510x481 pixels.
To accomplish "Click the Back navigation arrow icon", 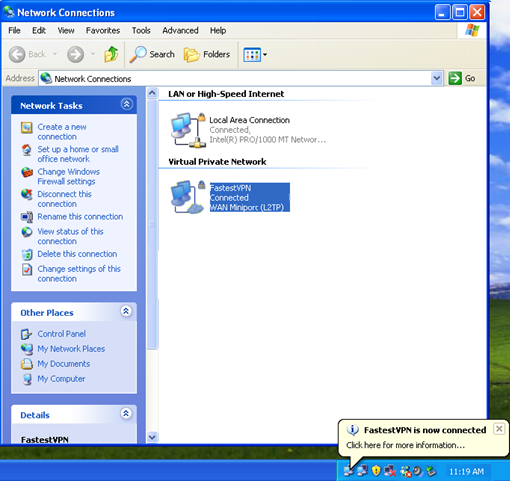I will tap(17, 54).
